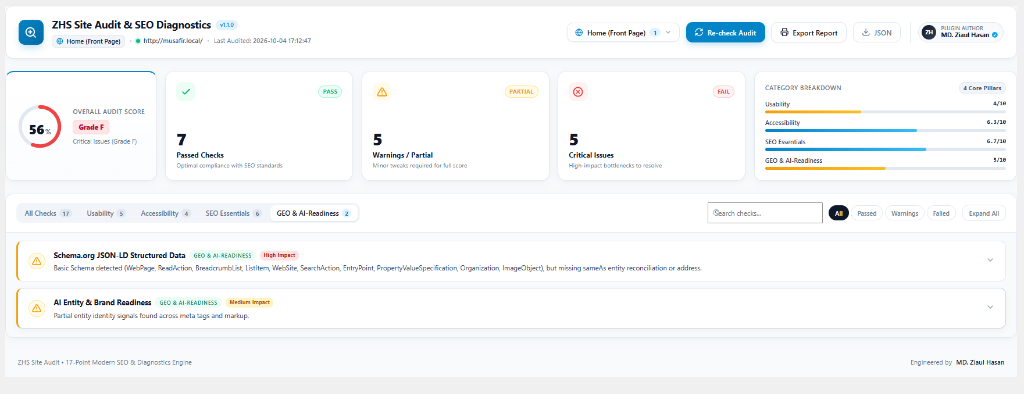Screen dimensions: 1024x394
Task: Click the ZH author avatar icon
Action: pos(929,33)
